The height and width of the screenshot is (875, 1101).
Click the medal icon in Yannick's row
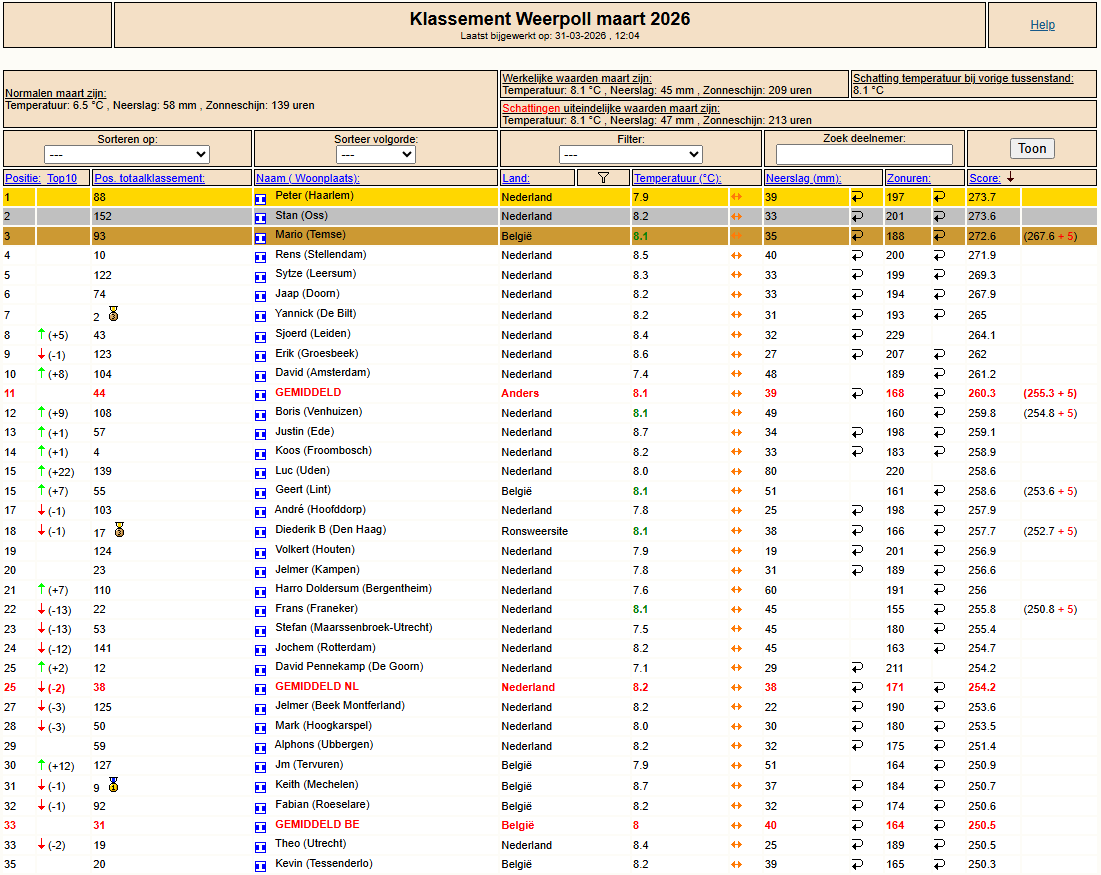pyautogui.click(x=114, y=314)
